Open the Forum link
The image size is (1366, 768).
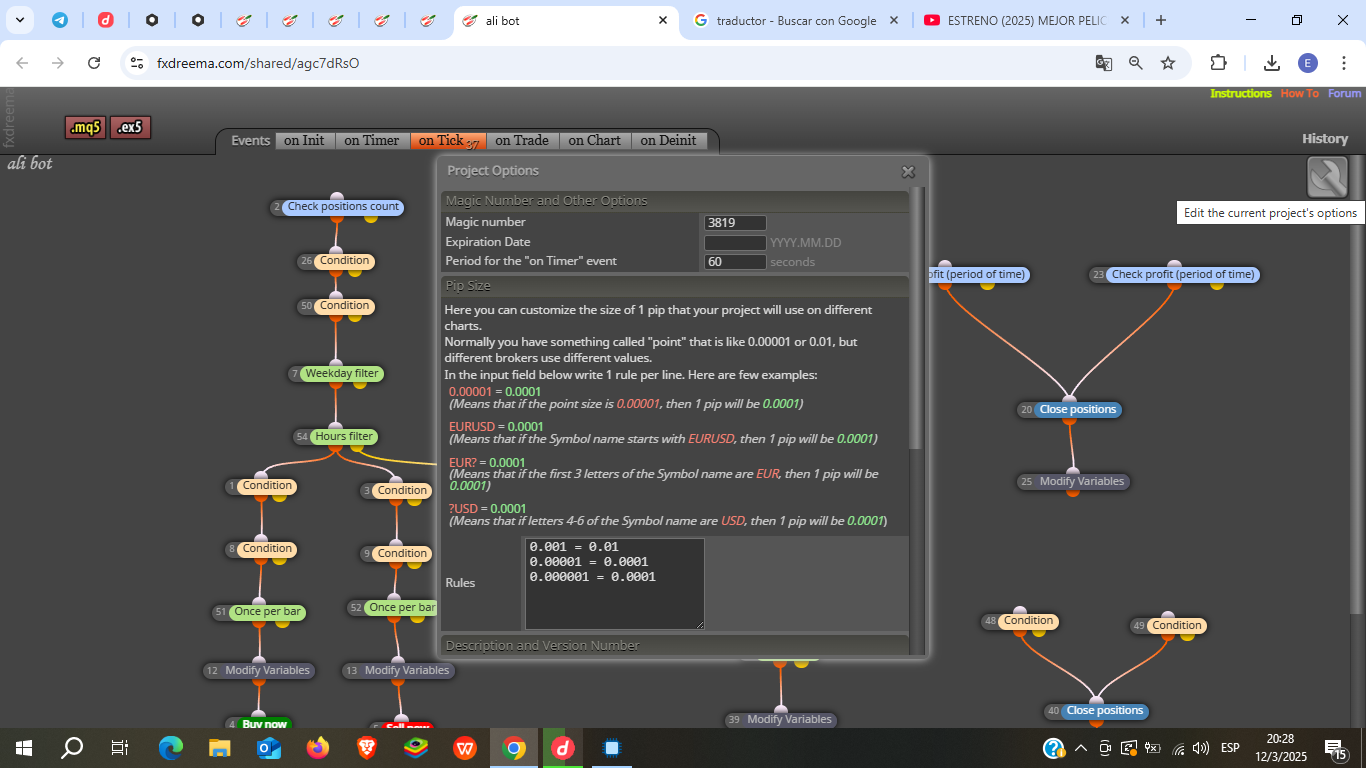pos(1345,94)
